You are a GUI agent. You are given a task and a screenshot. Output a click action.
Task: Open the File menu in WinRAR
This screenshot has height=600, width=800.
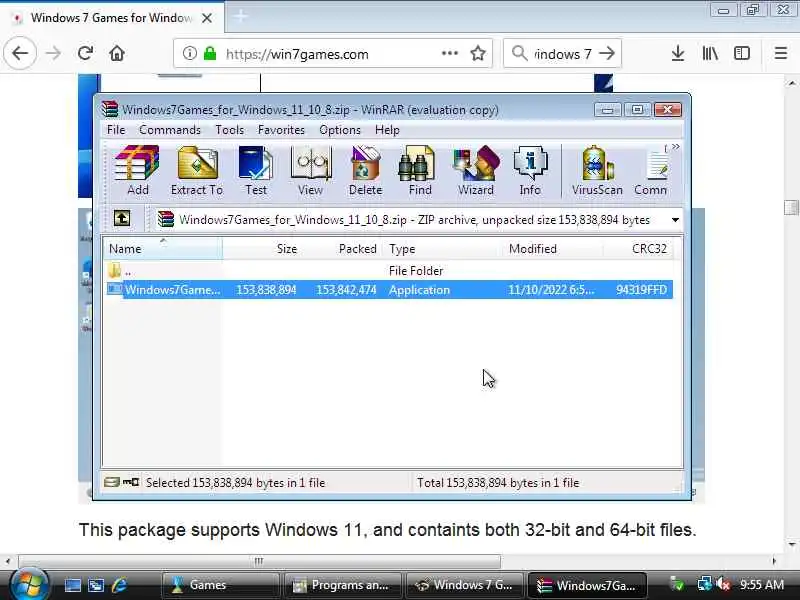(x=116, y=130)
